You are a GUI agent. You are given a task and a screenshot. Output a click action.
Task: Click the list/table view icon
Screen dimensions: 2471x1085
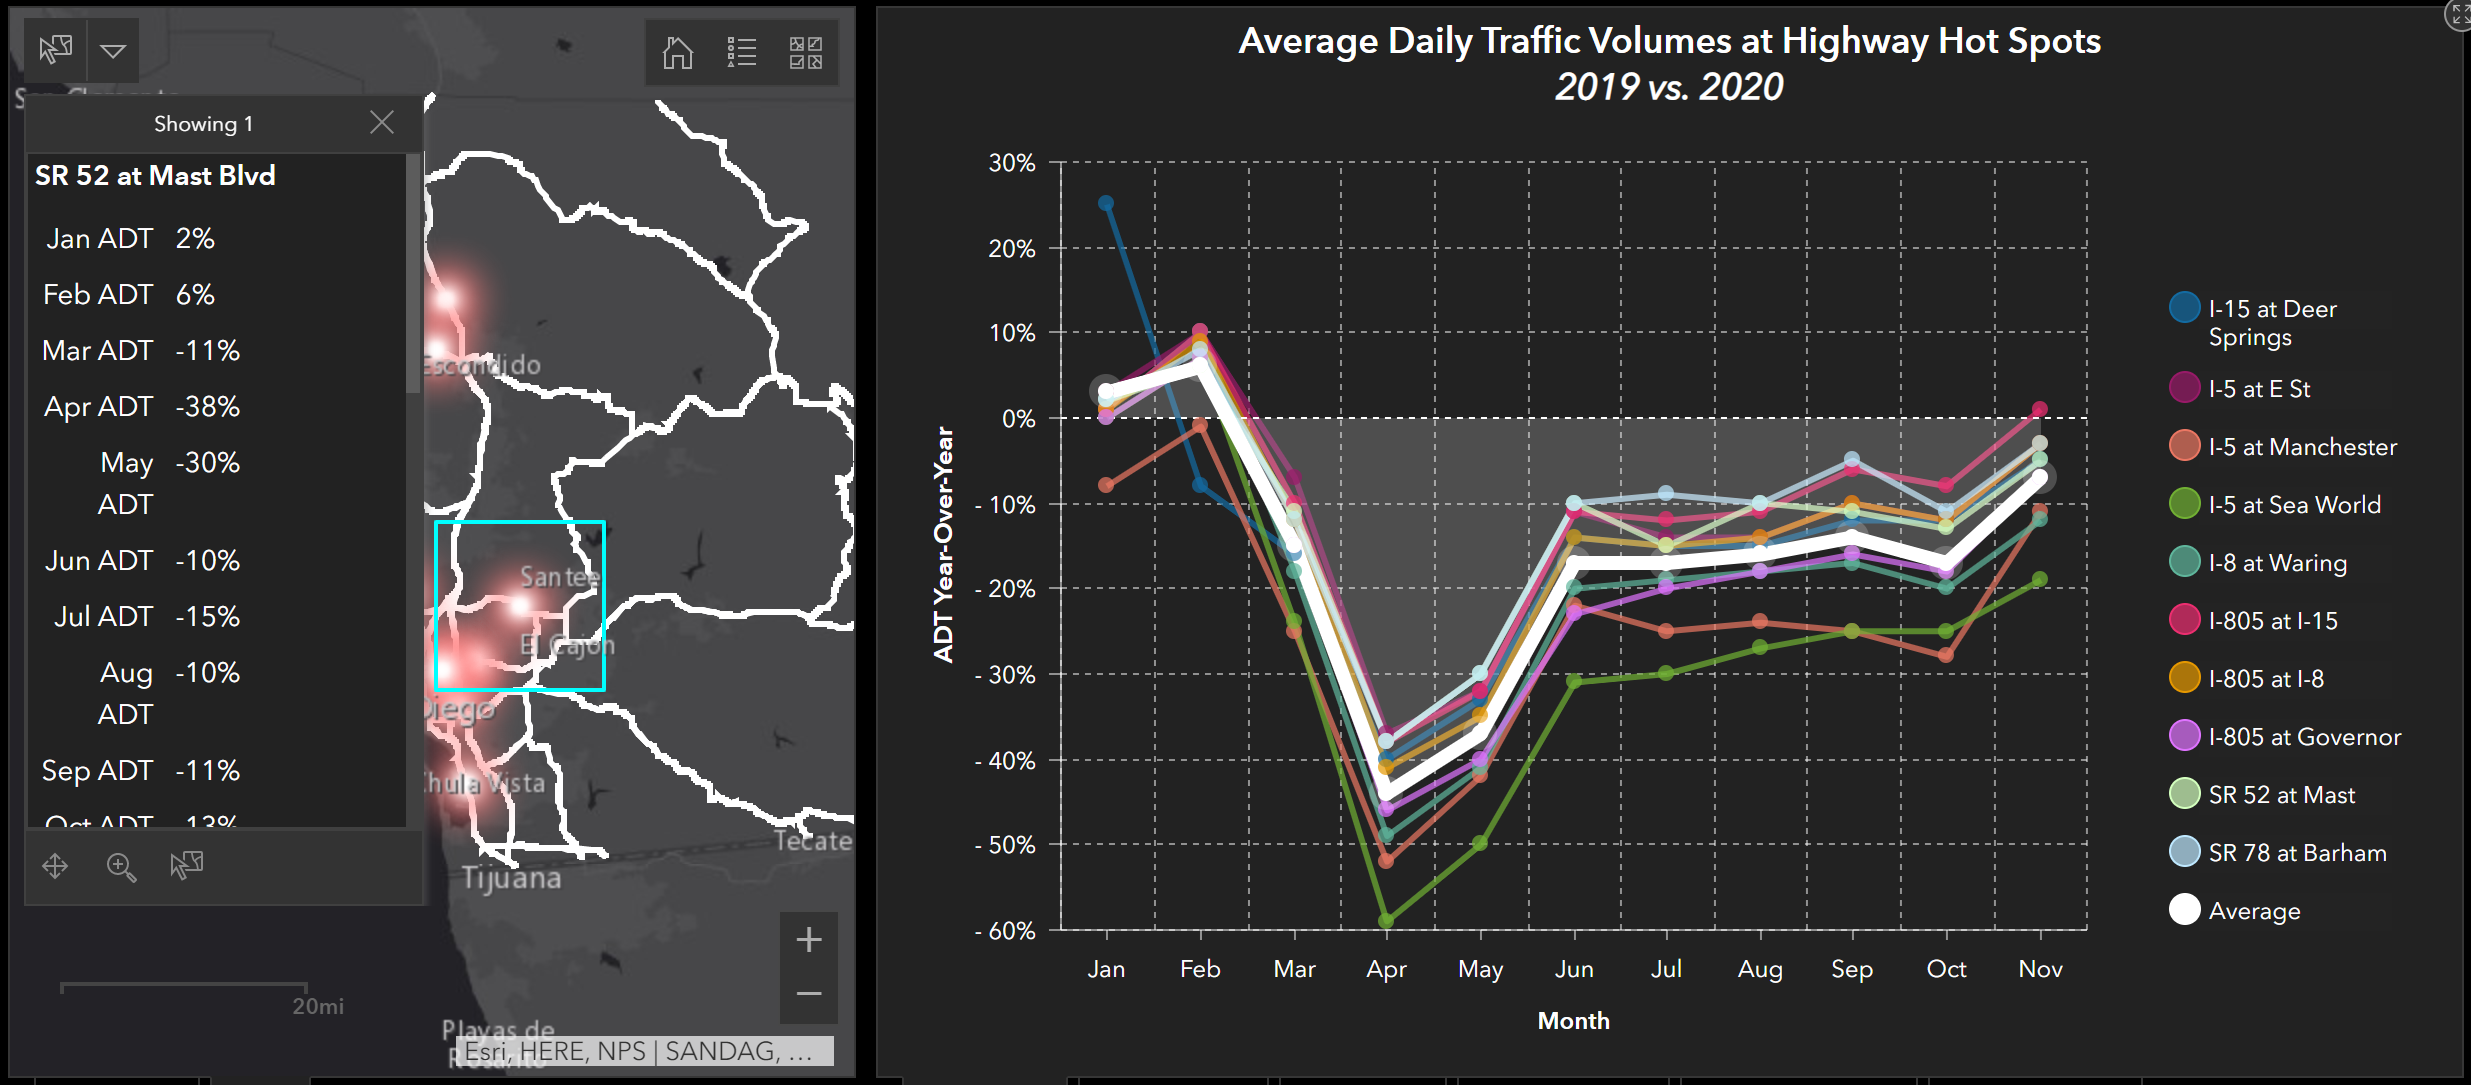[x=741, y=54]
